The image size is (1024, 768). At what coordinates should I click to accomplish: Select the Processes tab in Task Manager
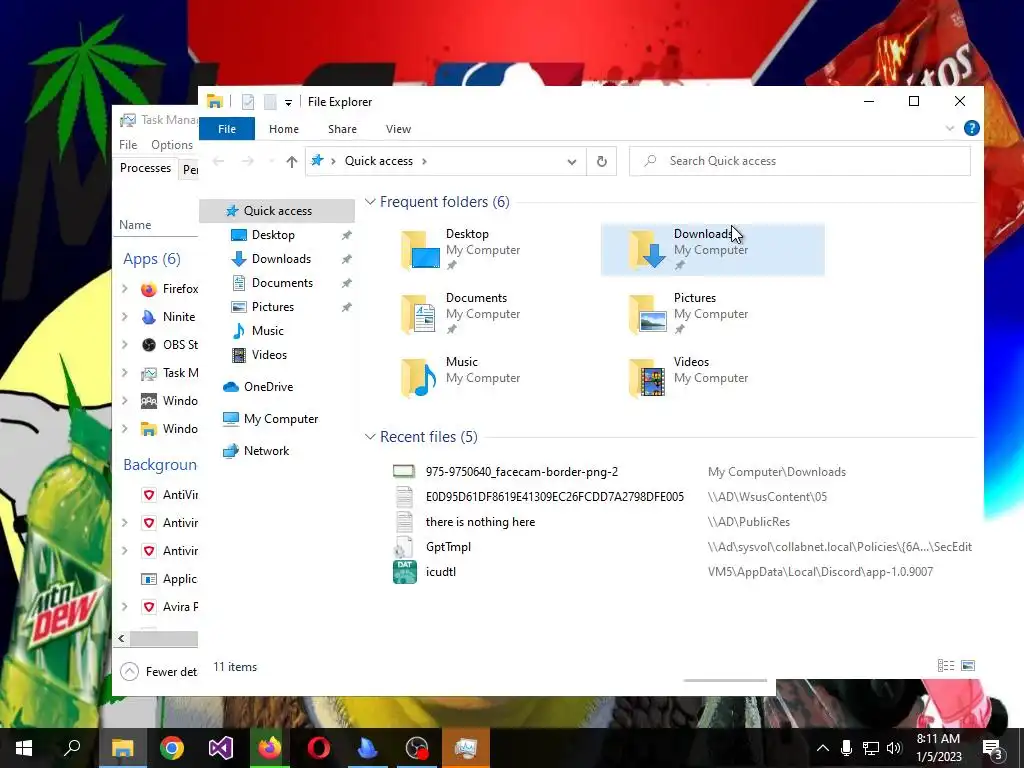click(x=145, y=168)
